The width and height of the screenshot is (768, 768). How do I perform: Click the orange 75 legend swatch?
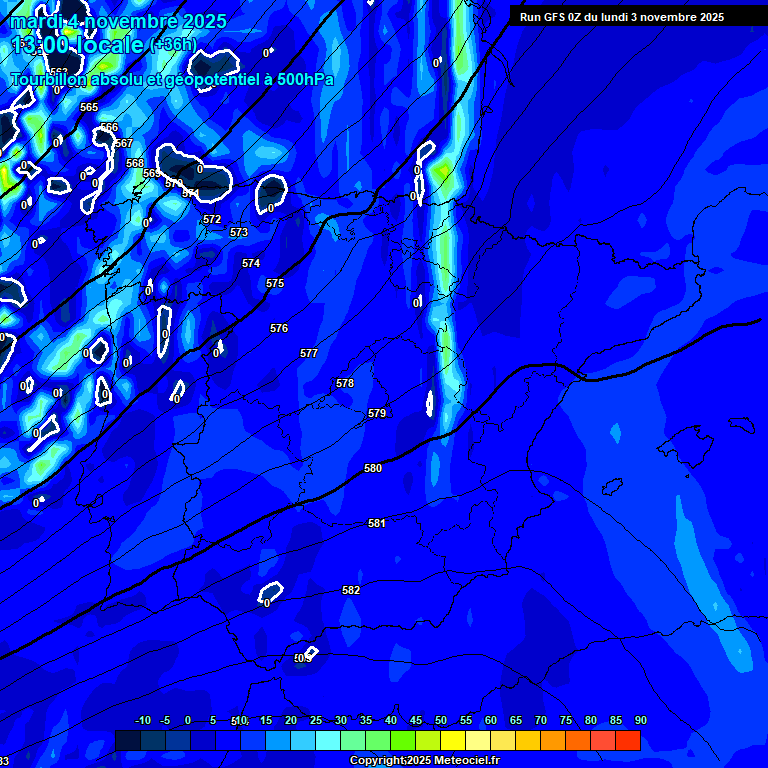click(553, 741)
